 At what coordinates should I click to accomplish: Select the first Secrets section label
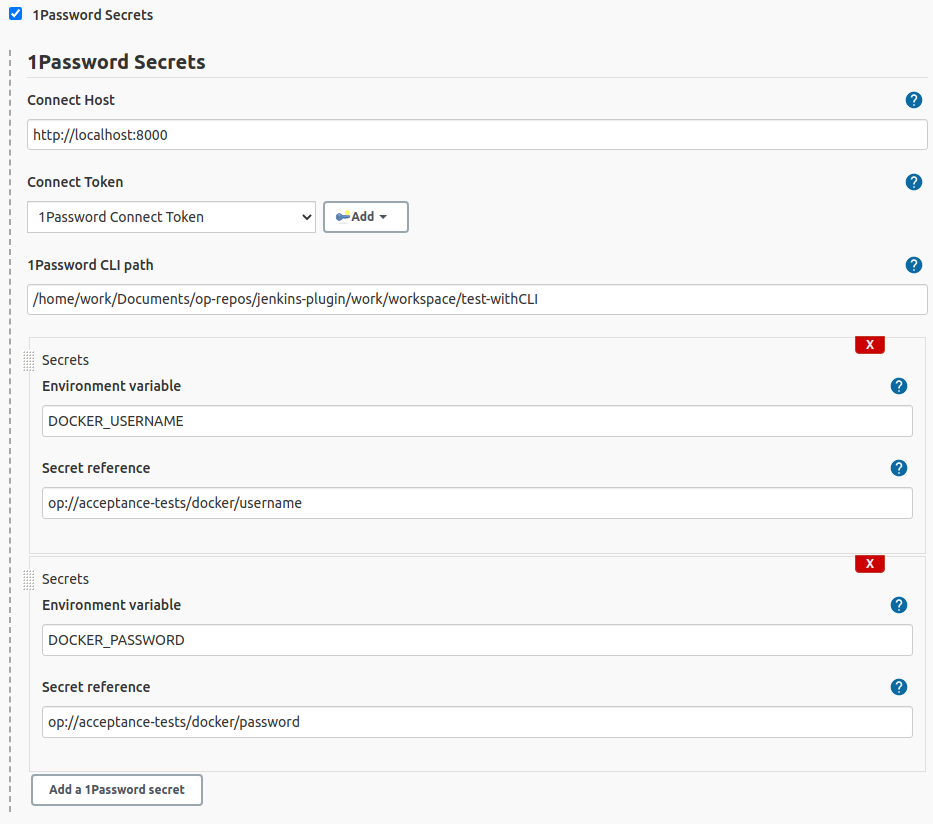point(64,360)
